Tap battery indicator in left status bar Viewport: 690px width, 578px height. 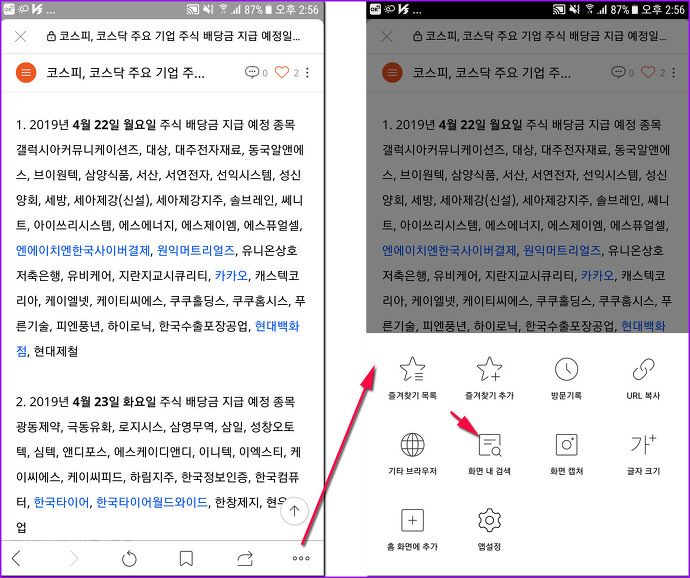[x=268, y=9]
